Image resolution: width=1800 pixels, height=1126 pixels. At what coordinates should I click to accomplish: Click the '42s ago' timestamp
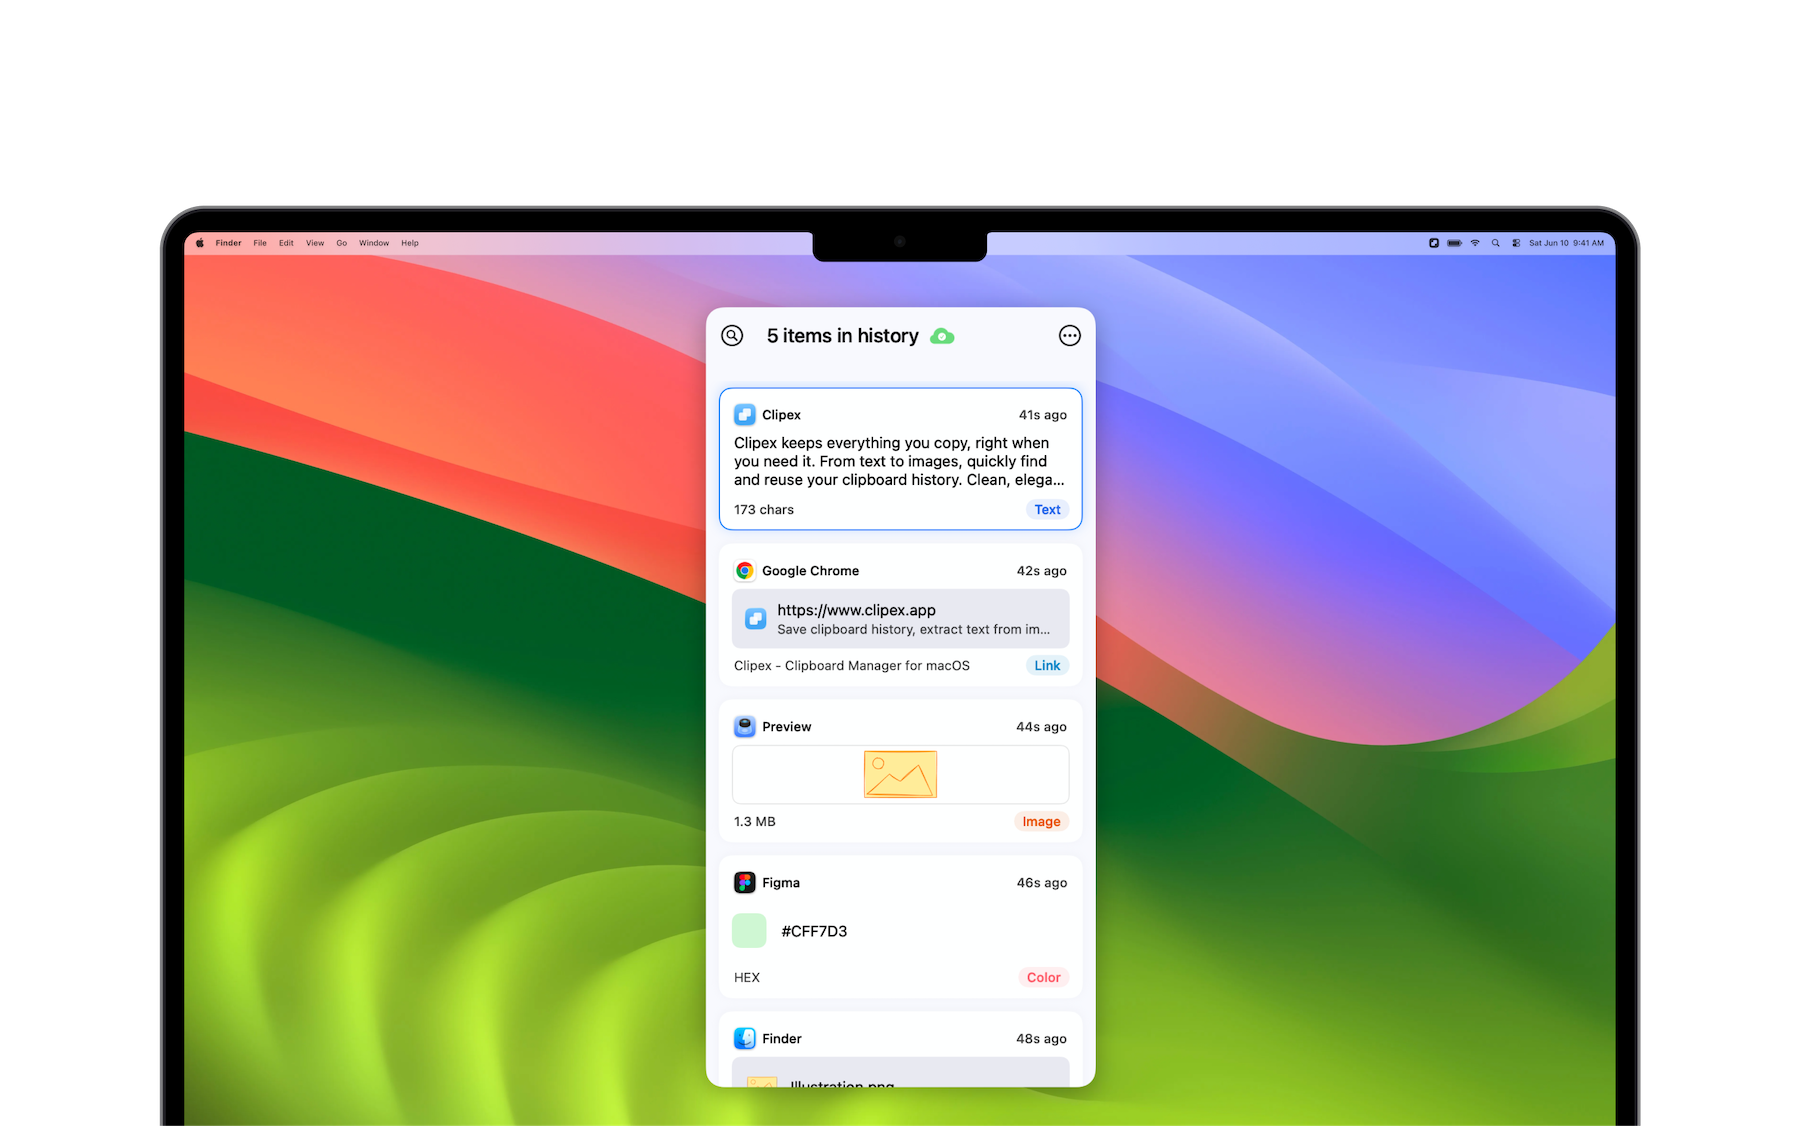pos(1042,571)
